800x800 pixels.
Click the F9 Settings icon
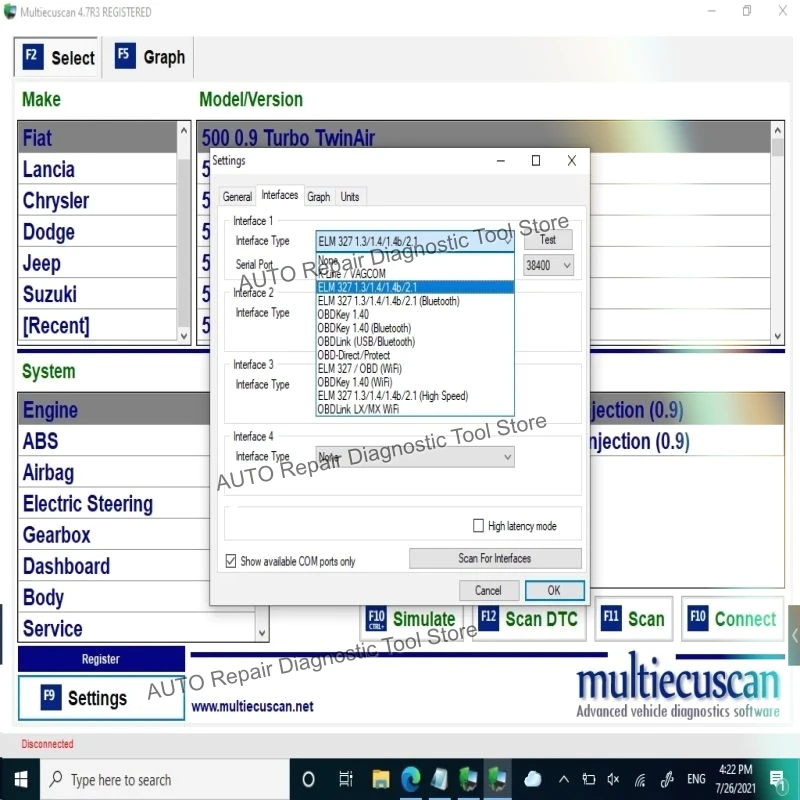pyautogui.click(x=51, y=697)
